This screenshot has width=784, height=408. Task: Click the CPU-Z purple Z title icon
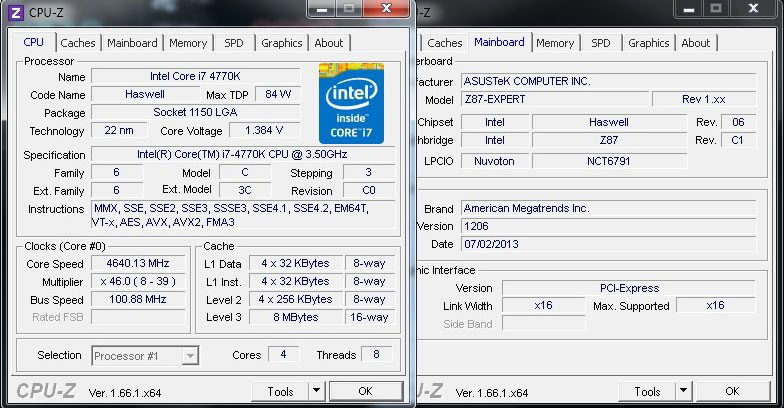(x=16, y=12)
